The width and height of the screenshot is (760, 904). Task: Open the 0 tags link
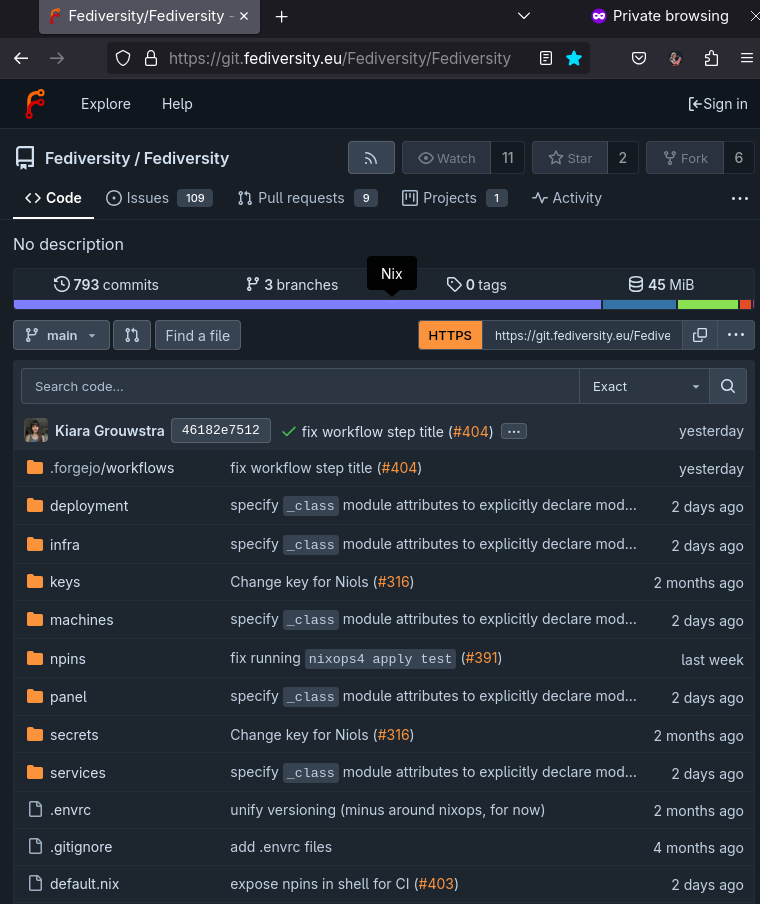click(x=476, y=285)
